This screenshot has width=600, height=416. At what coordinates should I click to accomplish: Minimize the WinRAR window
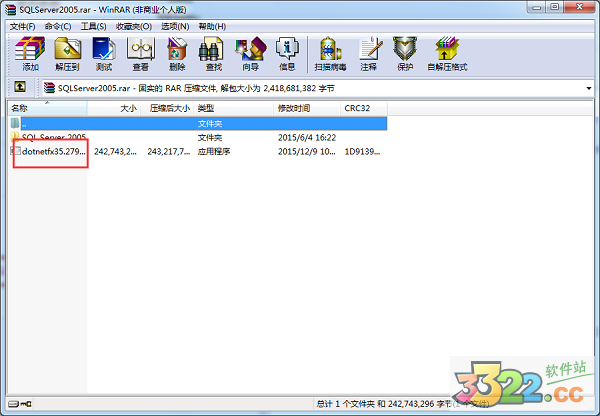[536, 7]
